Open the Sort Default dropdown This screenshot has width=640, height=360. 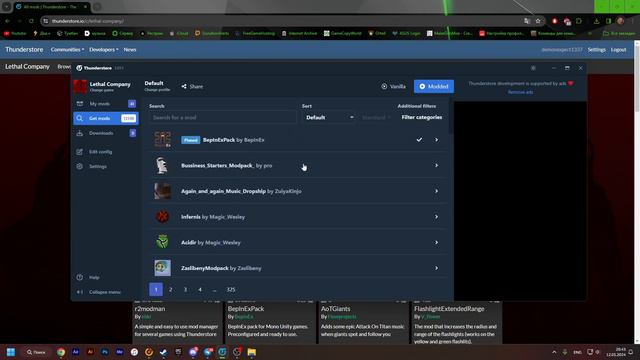click(x=330, y=118)
